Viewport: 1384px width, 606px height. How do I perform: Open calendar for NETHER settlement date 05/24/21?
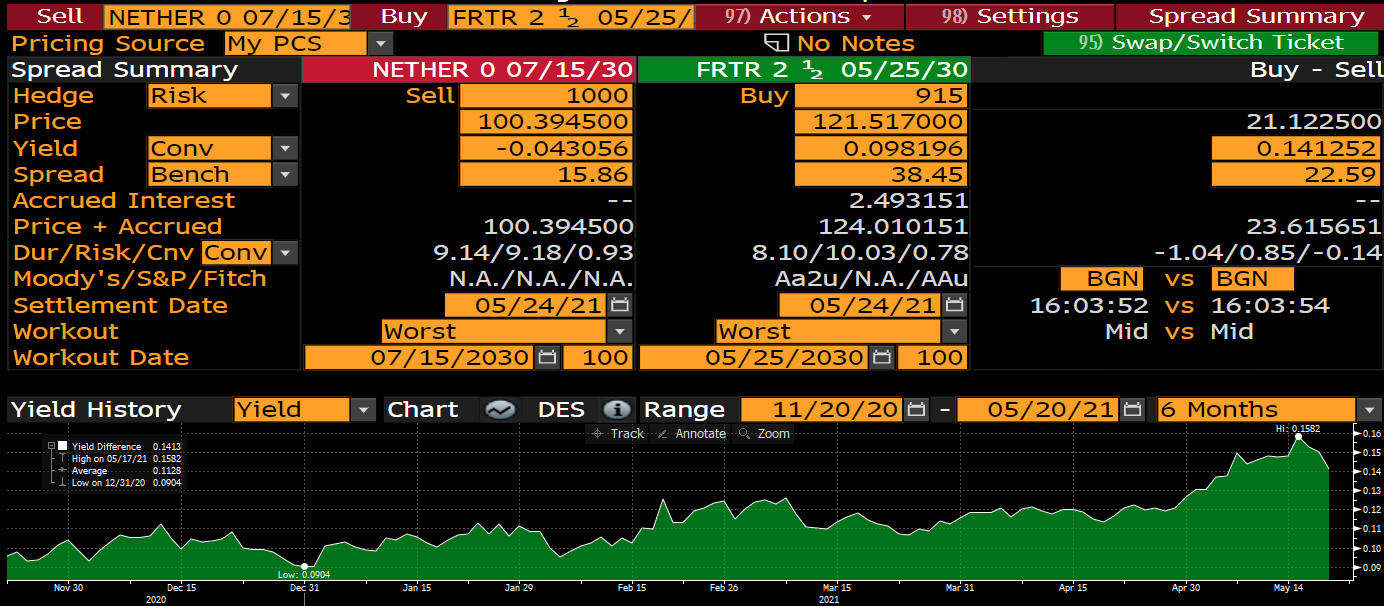click(620, 305)
